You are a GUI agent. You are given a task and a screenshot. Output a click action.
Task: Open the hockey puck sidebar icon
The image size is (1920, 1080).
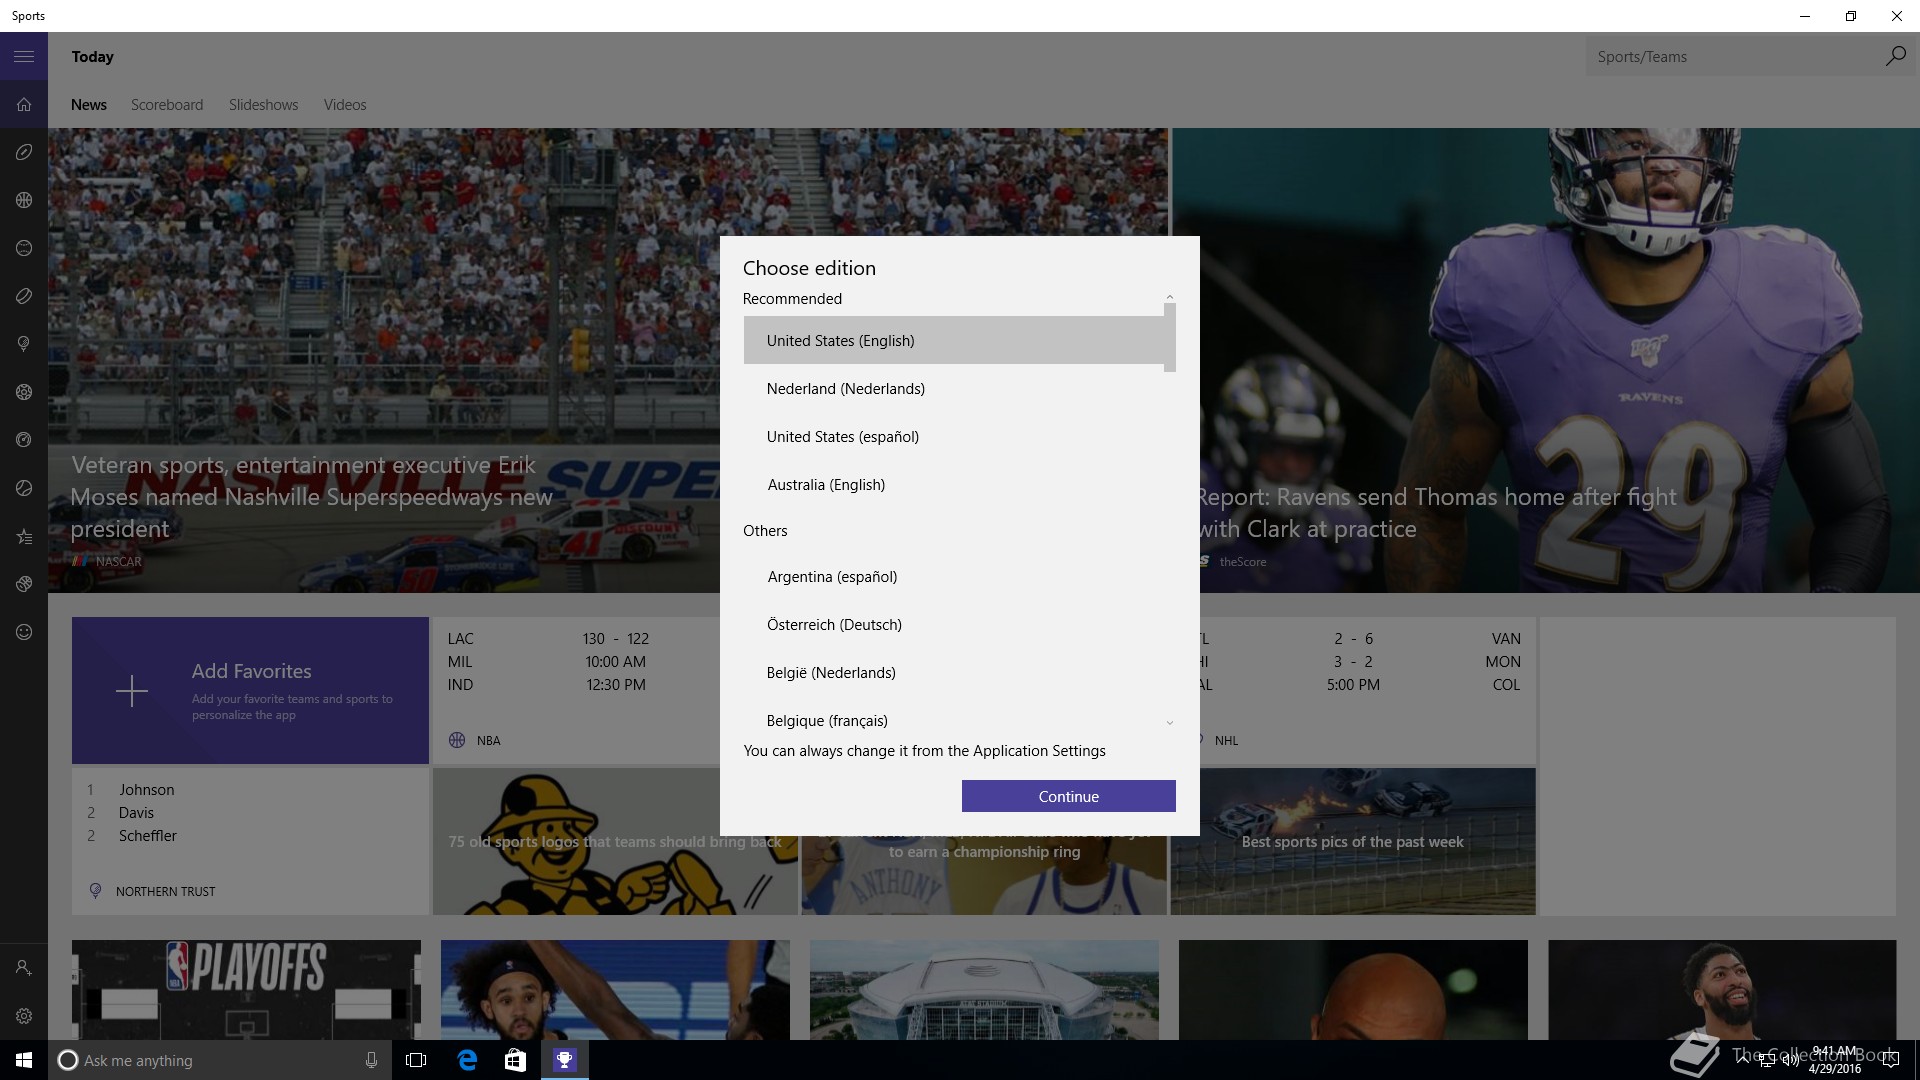[24, 296]
